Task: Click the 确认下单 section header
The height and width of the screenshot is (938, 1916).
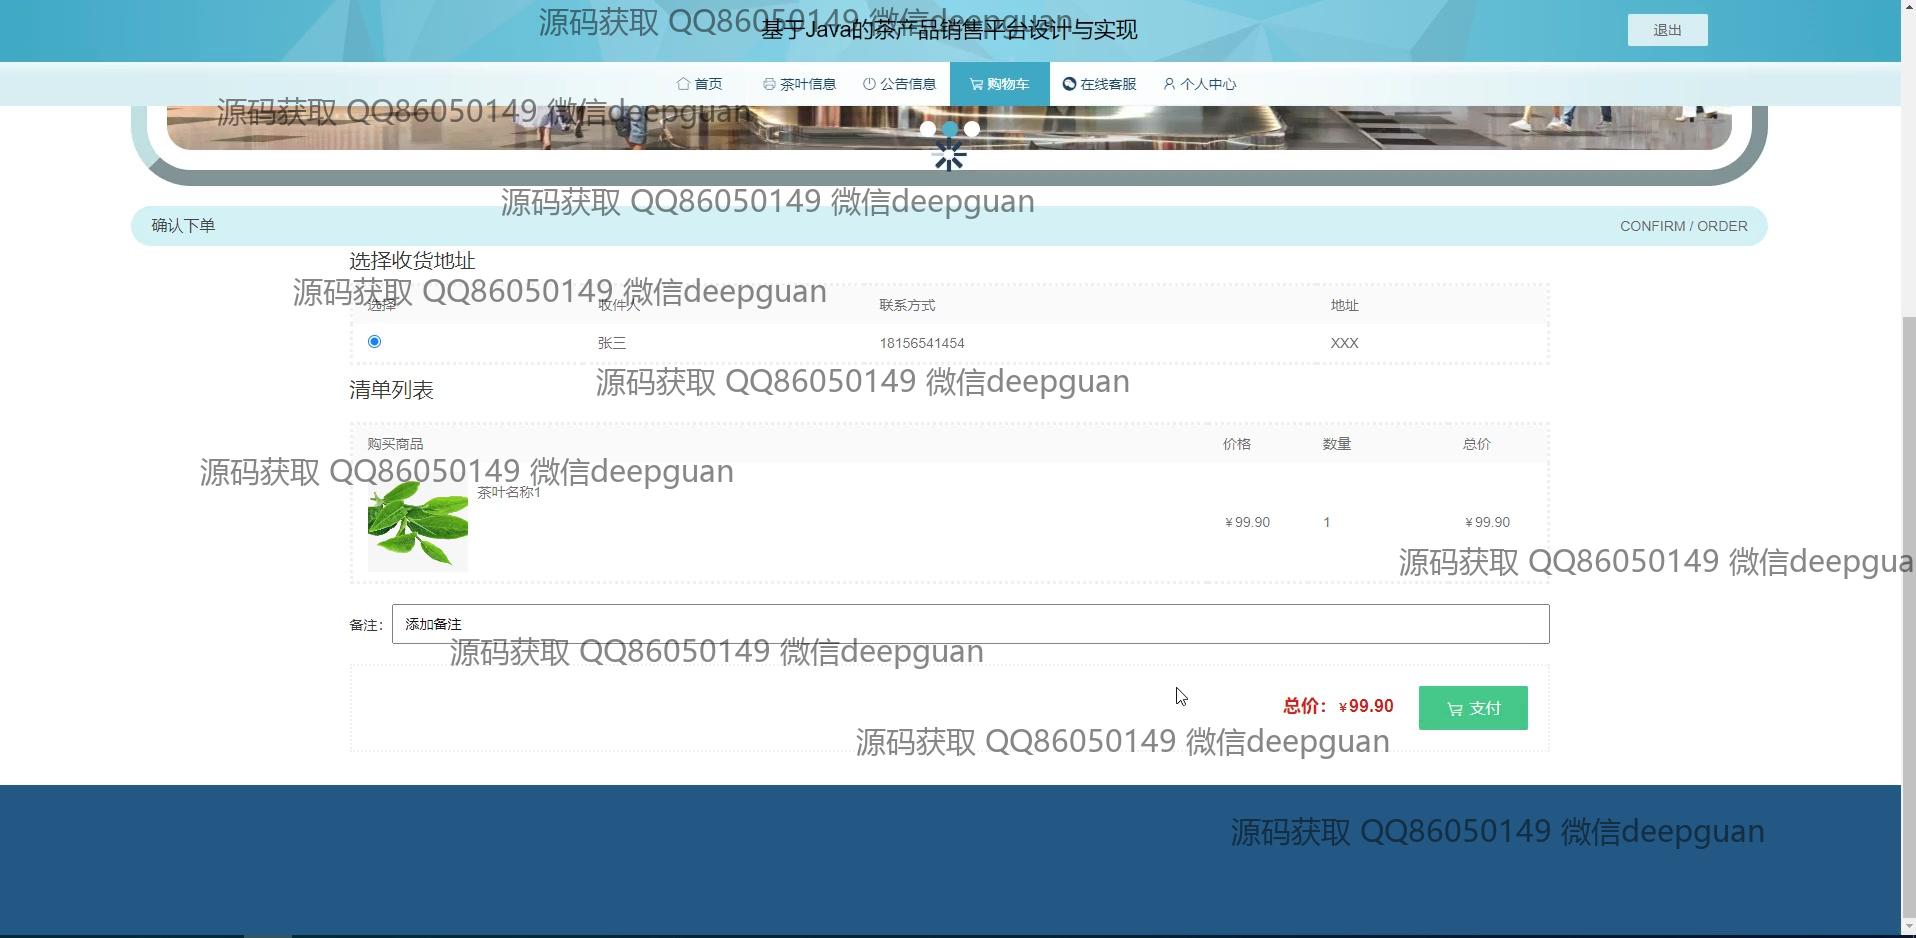Action: 183,226
